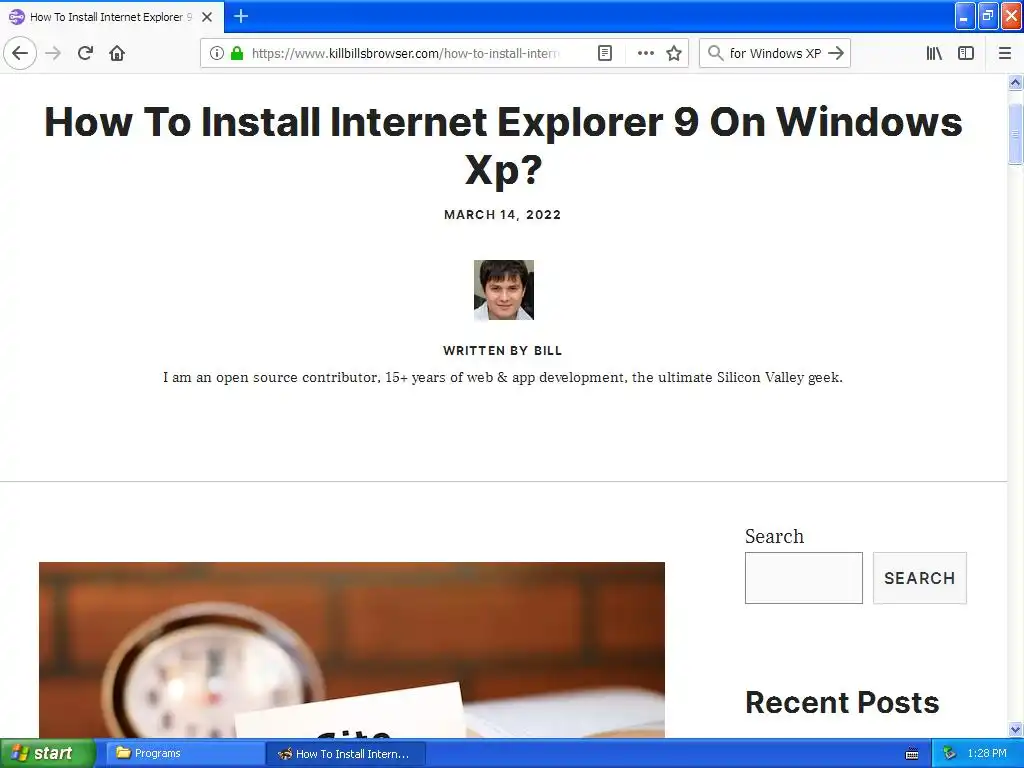The height and width of the screenshot is (768, 1024).
Task: Select the How To Install Internet Explorer tab
Action: coord(112,17)
